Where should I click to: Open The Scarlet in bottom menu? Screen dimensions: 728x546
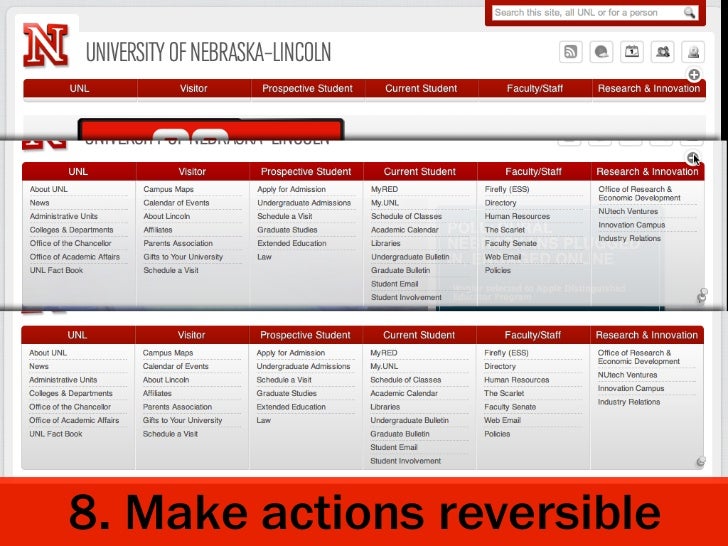pyautogui.click(x=504, y=393)
